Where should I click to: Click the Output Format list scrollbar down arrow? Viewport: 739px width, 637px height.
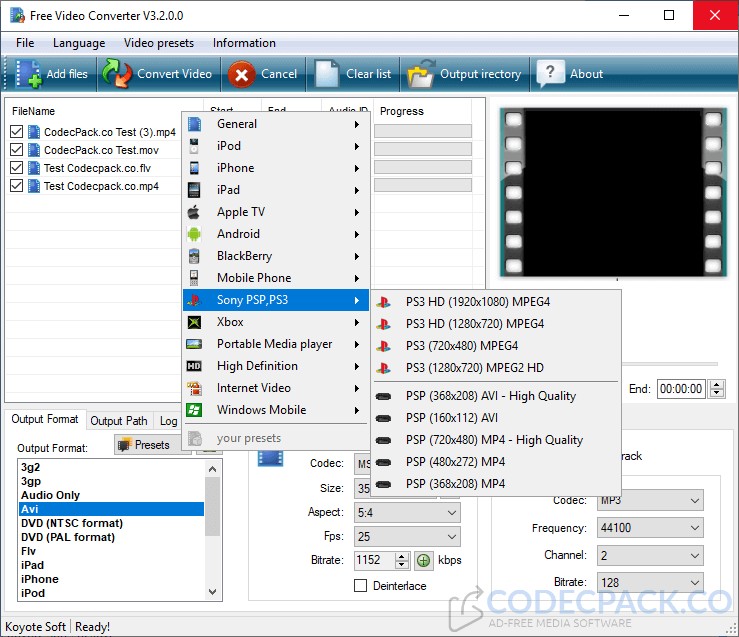click(x=213, y=592)
